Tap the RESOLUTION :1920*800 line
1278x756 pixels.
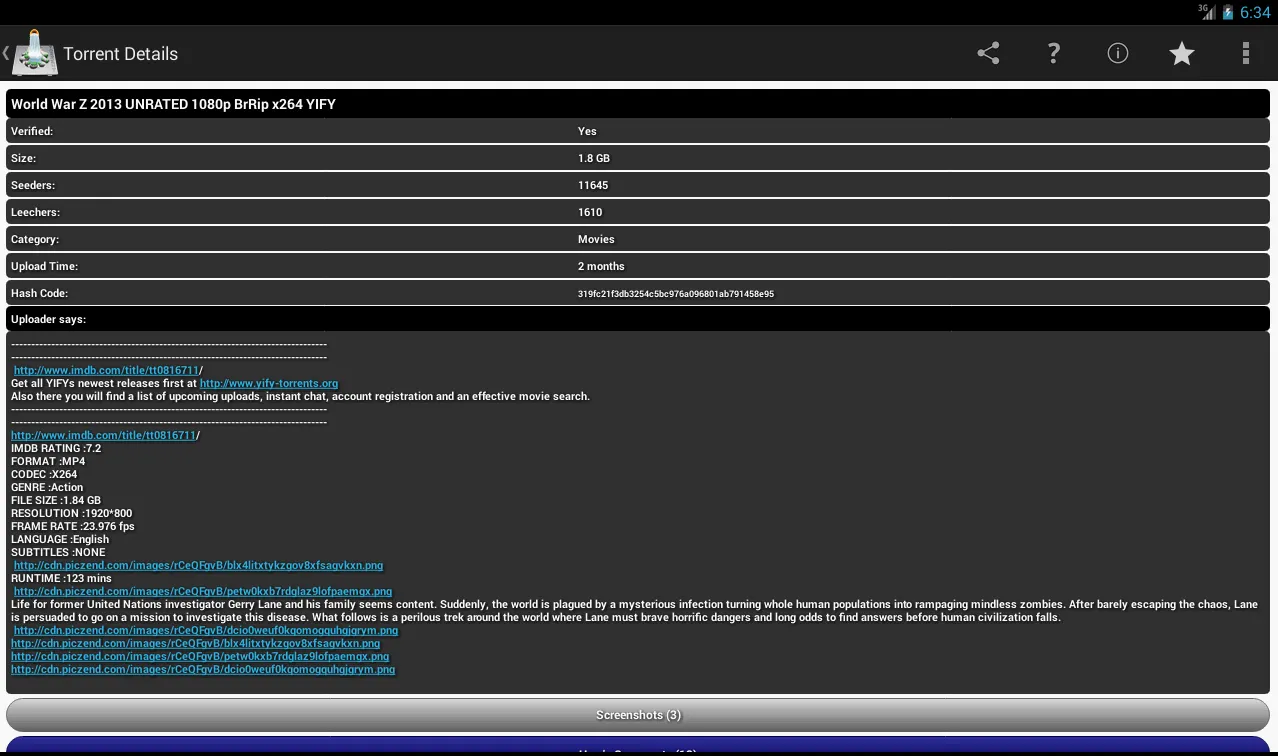[x=71, y=513]
